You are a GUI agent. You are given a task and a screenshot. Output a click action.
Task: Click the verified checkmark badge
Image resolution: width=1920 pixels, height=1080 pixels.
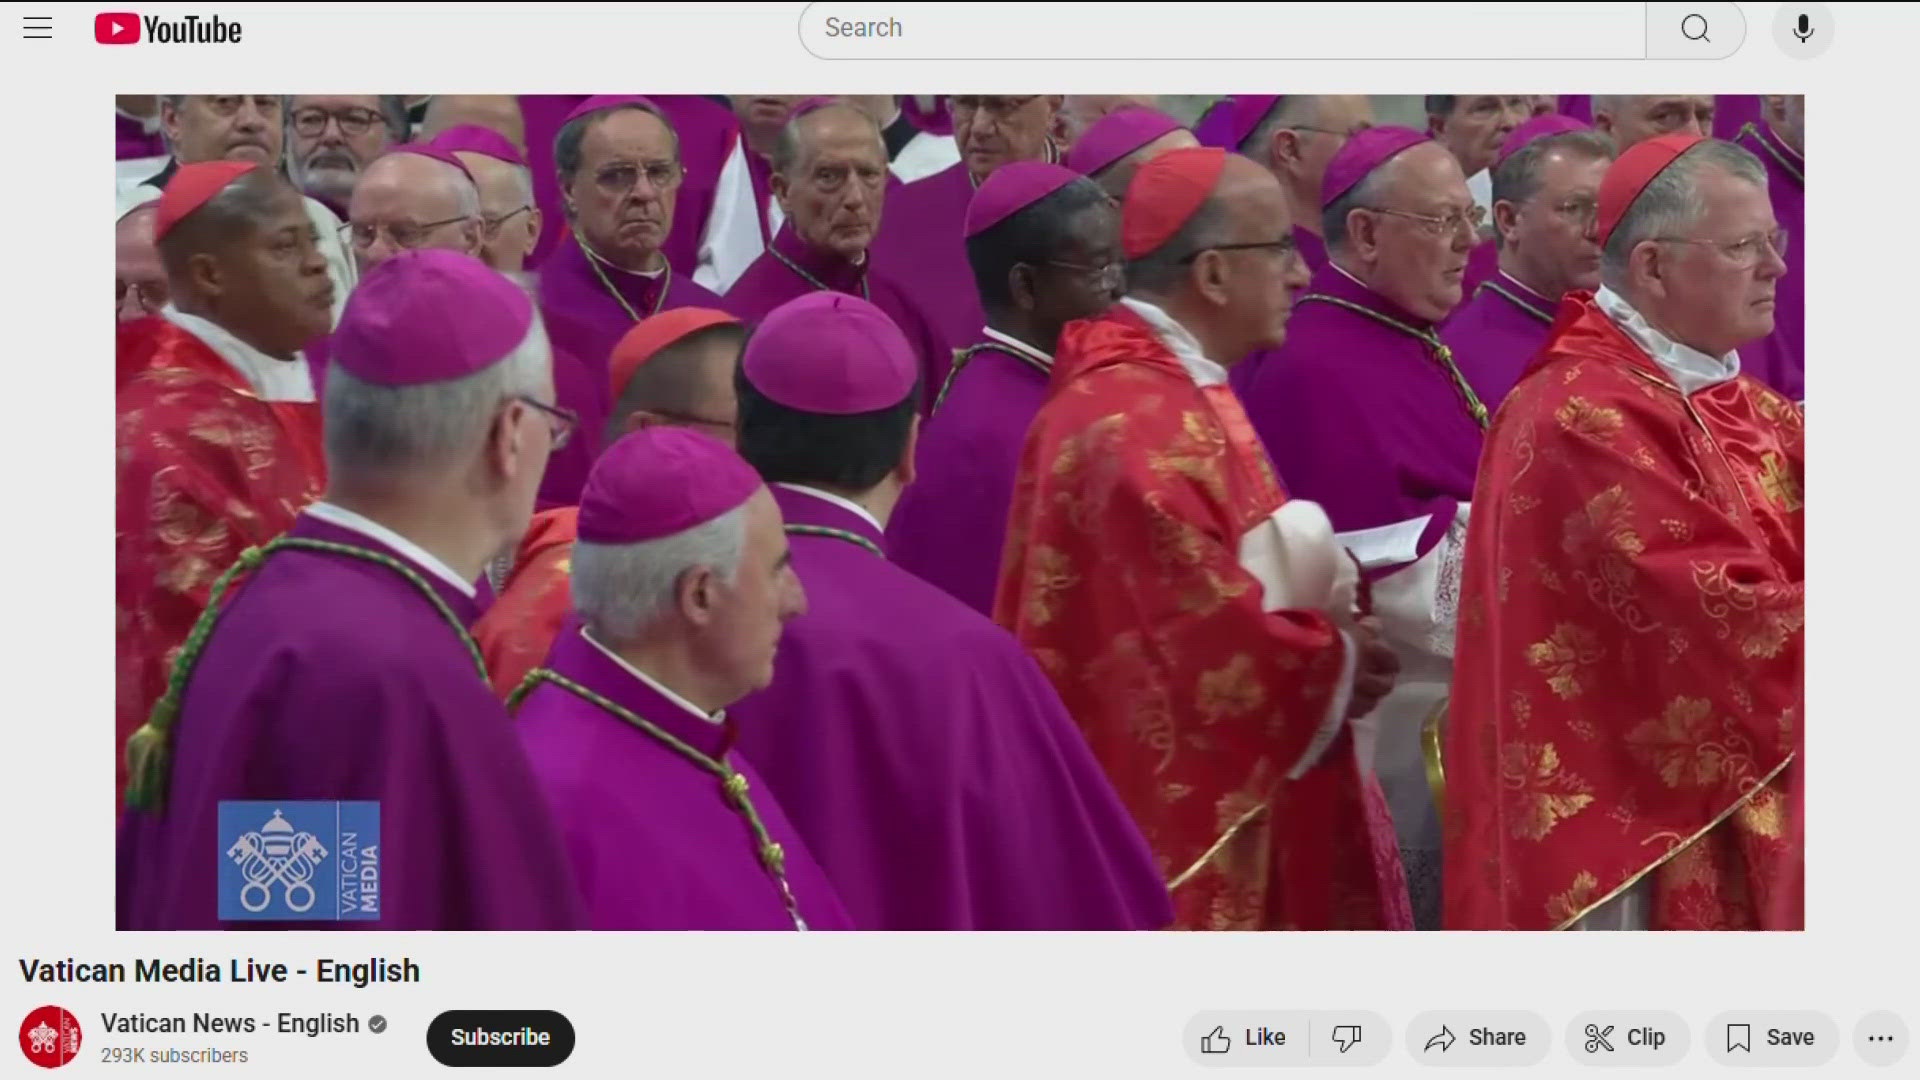click(x=377, y=1024)
